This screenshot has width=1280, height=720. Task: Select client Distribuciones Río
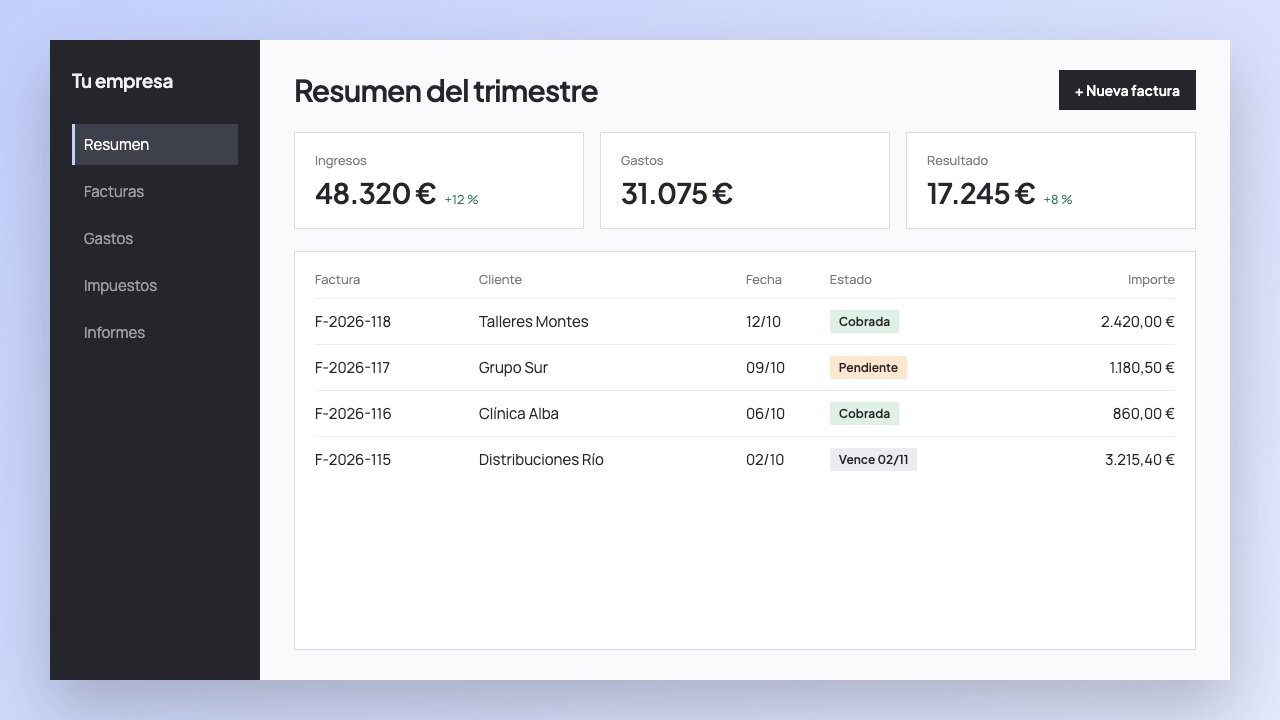[x=541, y=459]
